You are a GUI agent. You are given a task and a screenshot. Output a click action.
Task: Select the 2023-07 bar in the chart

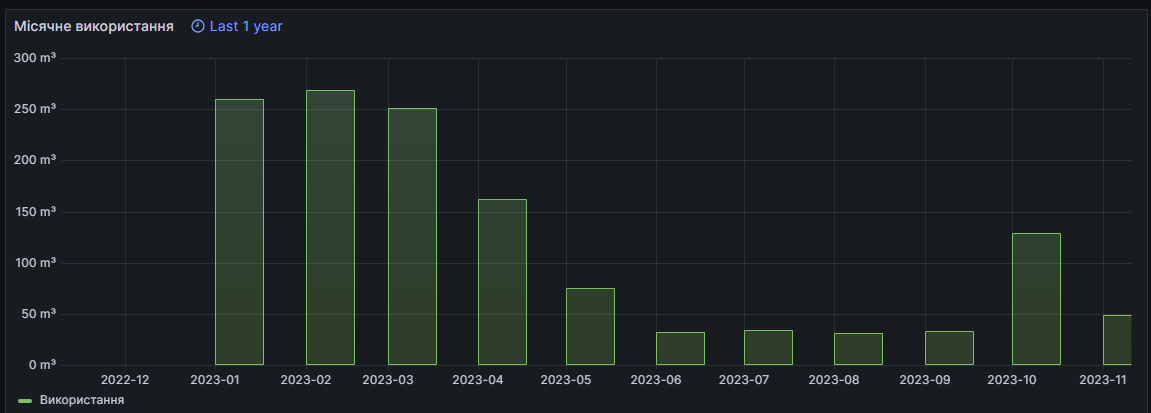pyautogui.click(x=769, y=348)
